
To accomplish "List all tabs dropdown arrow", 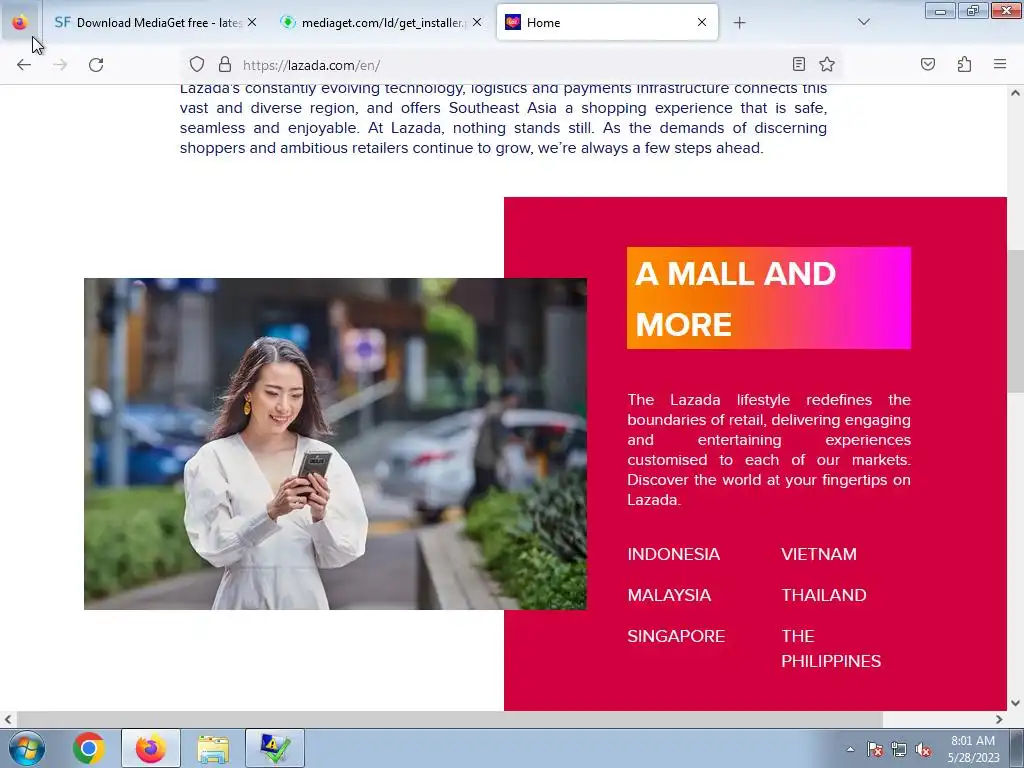I will (863, 22).
